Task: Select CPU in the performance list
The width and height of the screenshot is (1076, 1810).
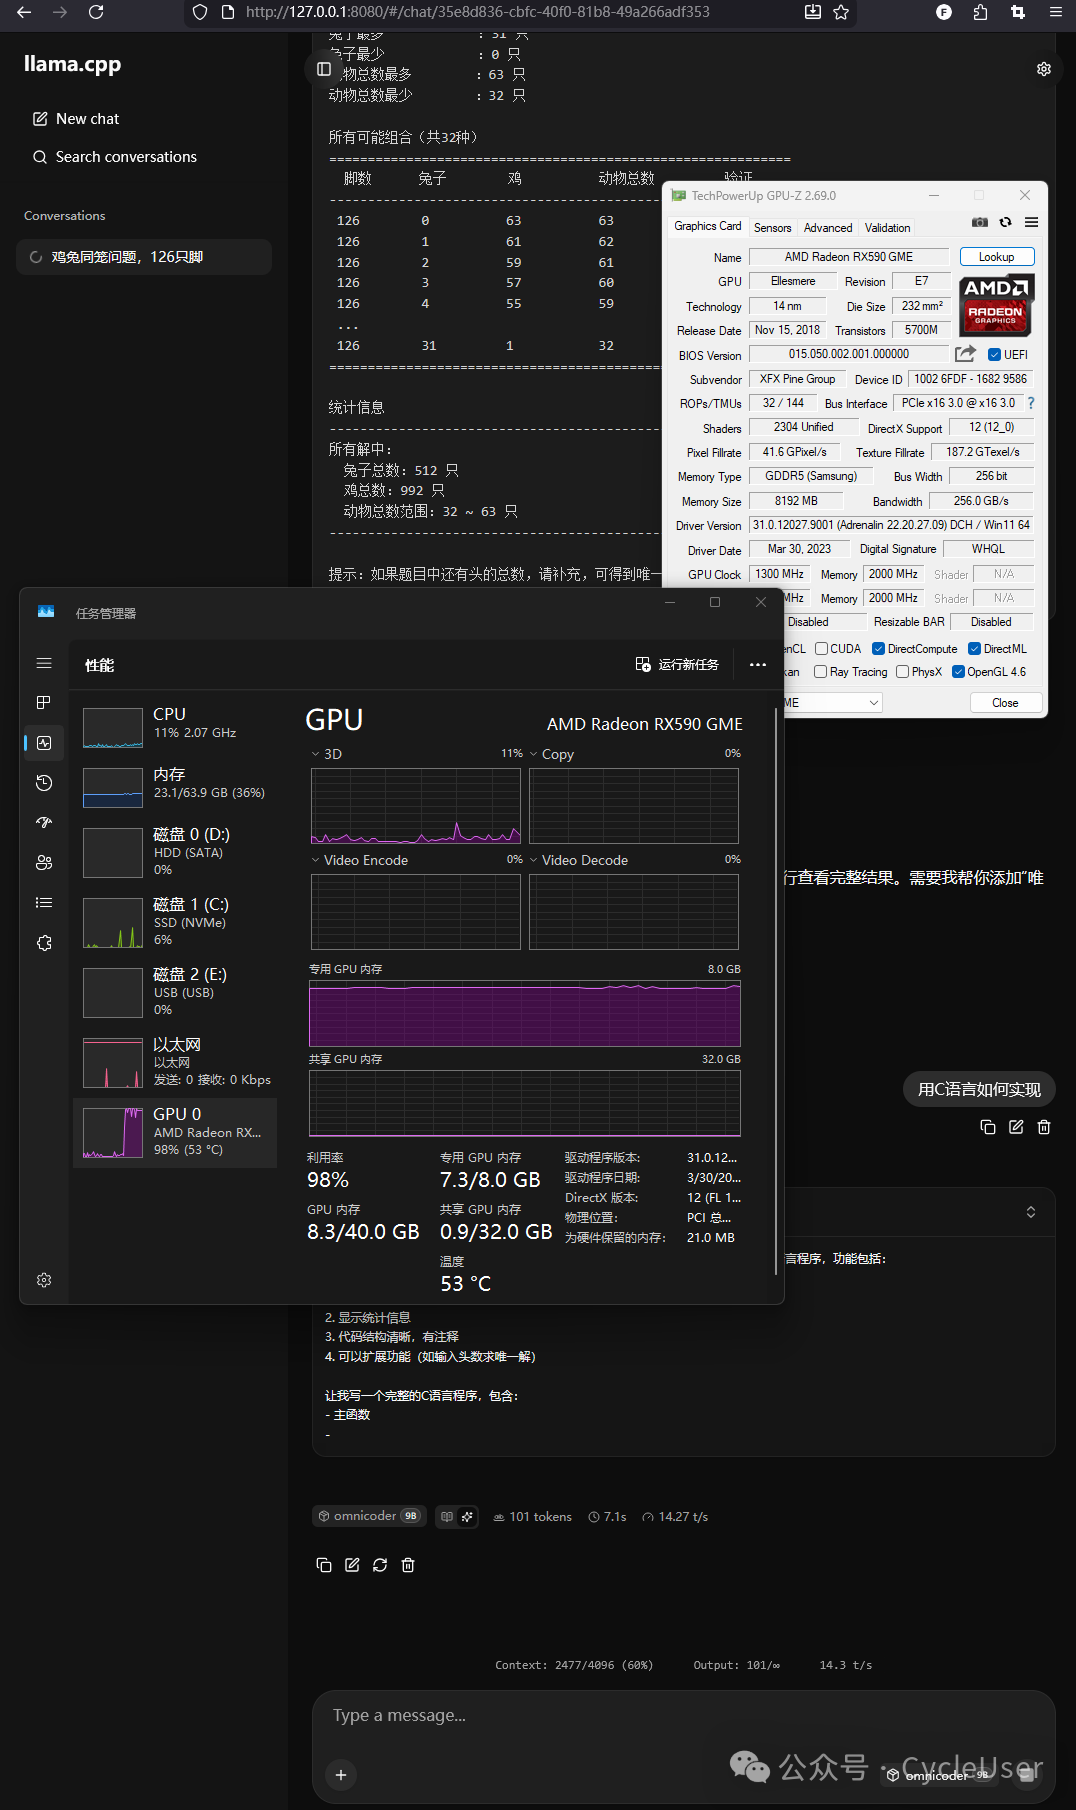Action: (175, 727)
